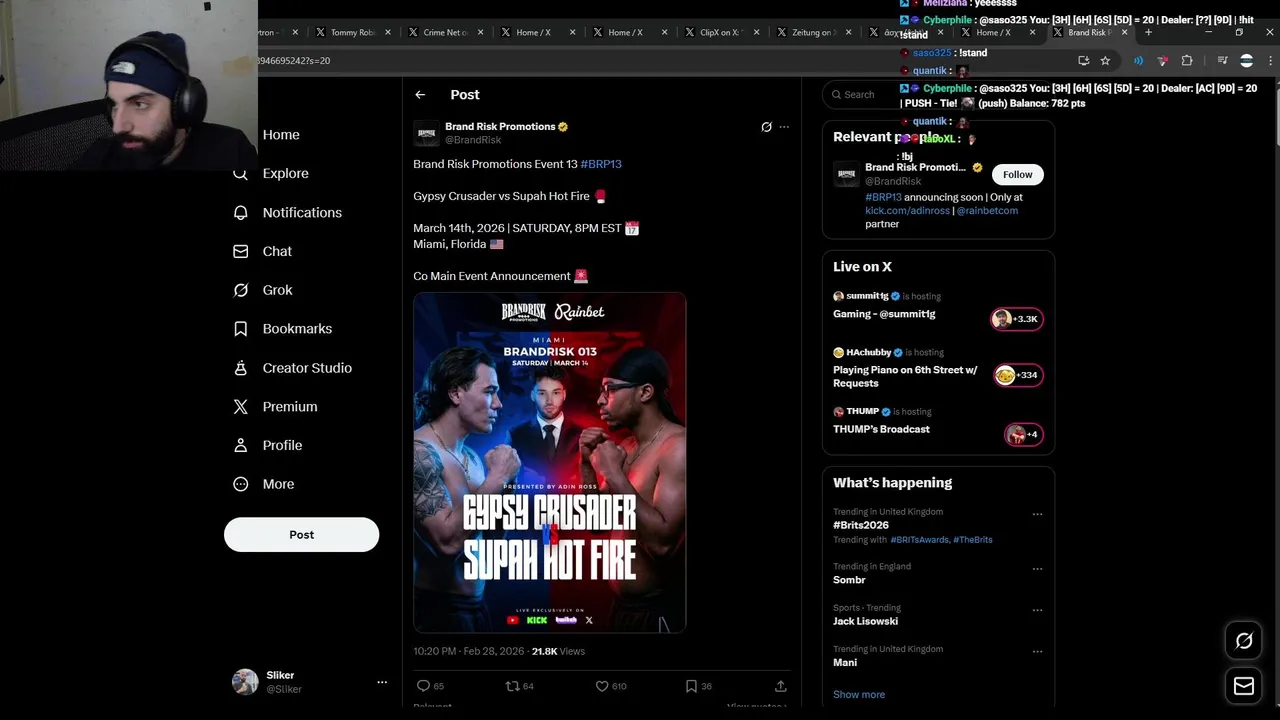1280x720 pixels.
Task: Open the @rainbetcom mention link
Action: (987, 211)
